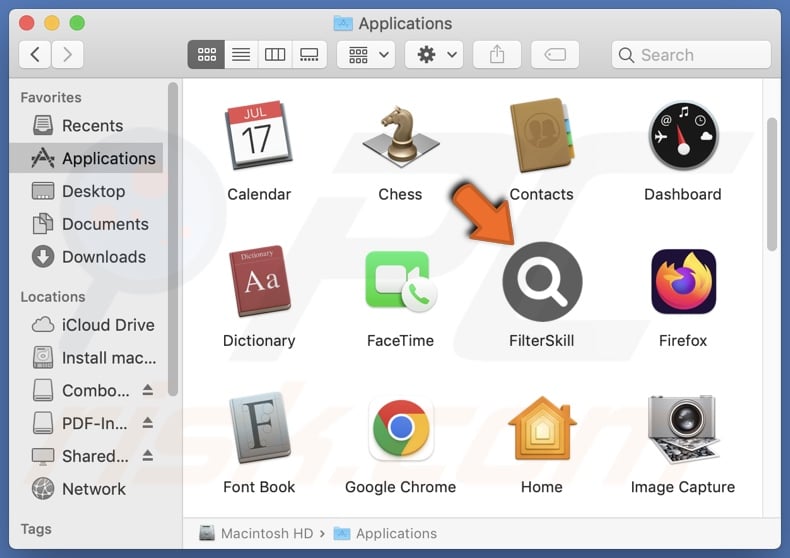The image size is (790, 558).
Task: Select Applications in the sidebar
Action: click(x=86, y=158)
